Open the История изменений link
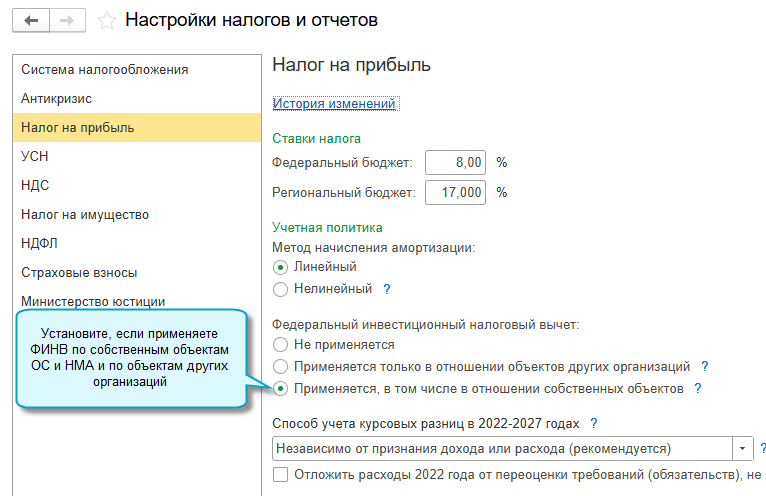The height and width of the screenshot is (496, 766). tap(334, 103)
